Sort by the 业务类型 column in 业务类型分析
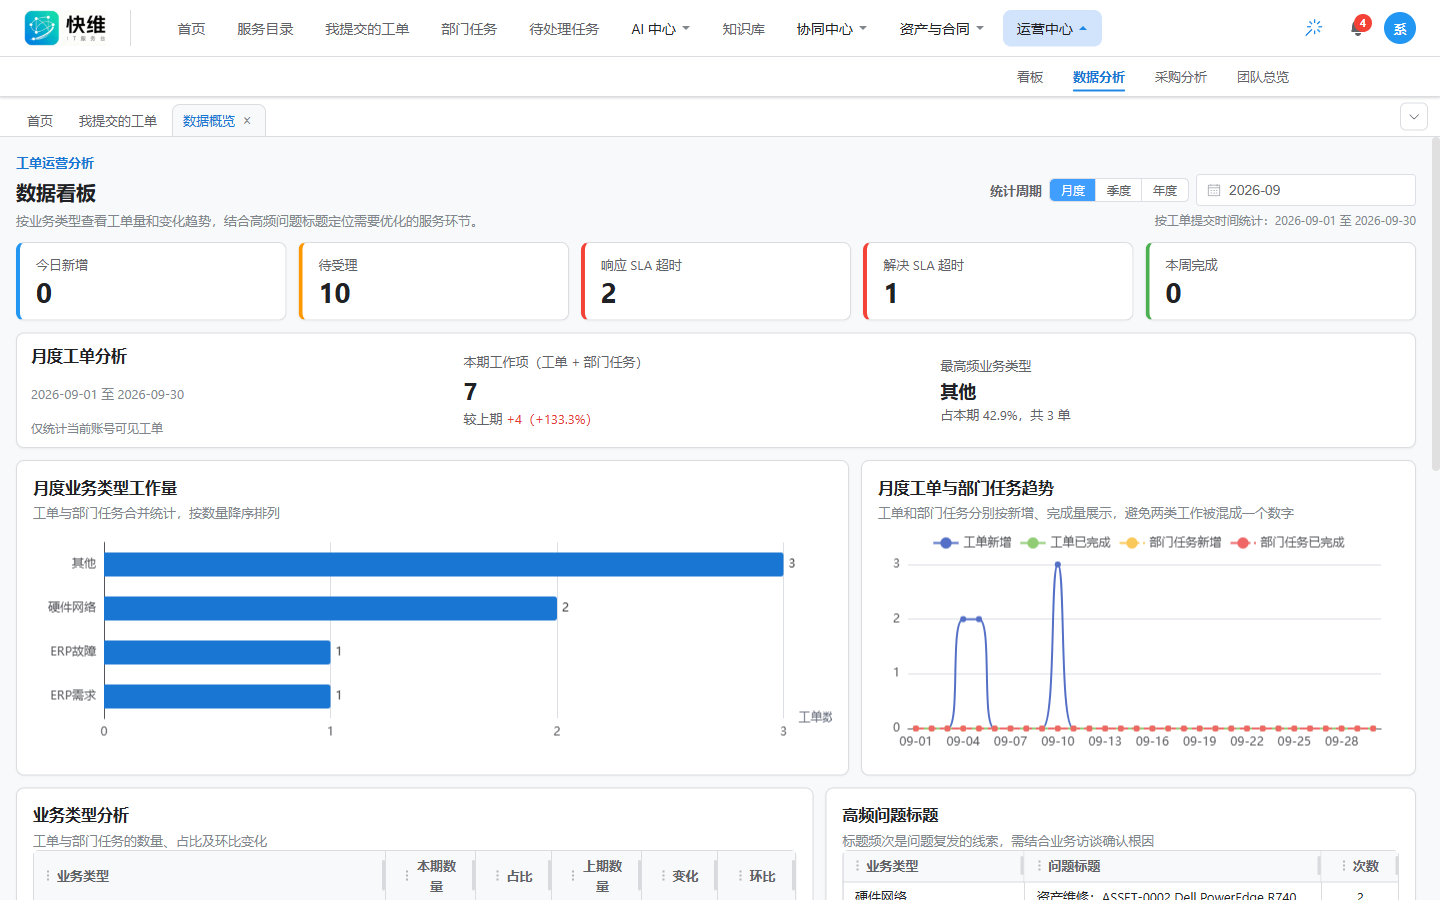This screenshot has width=1440, height=900. coord(210,876)
